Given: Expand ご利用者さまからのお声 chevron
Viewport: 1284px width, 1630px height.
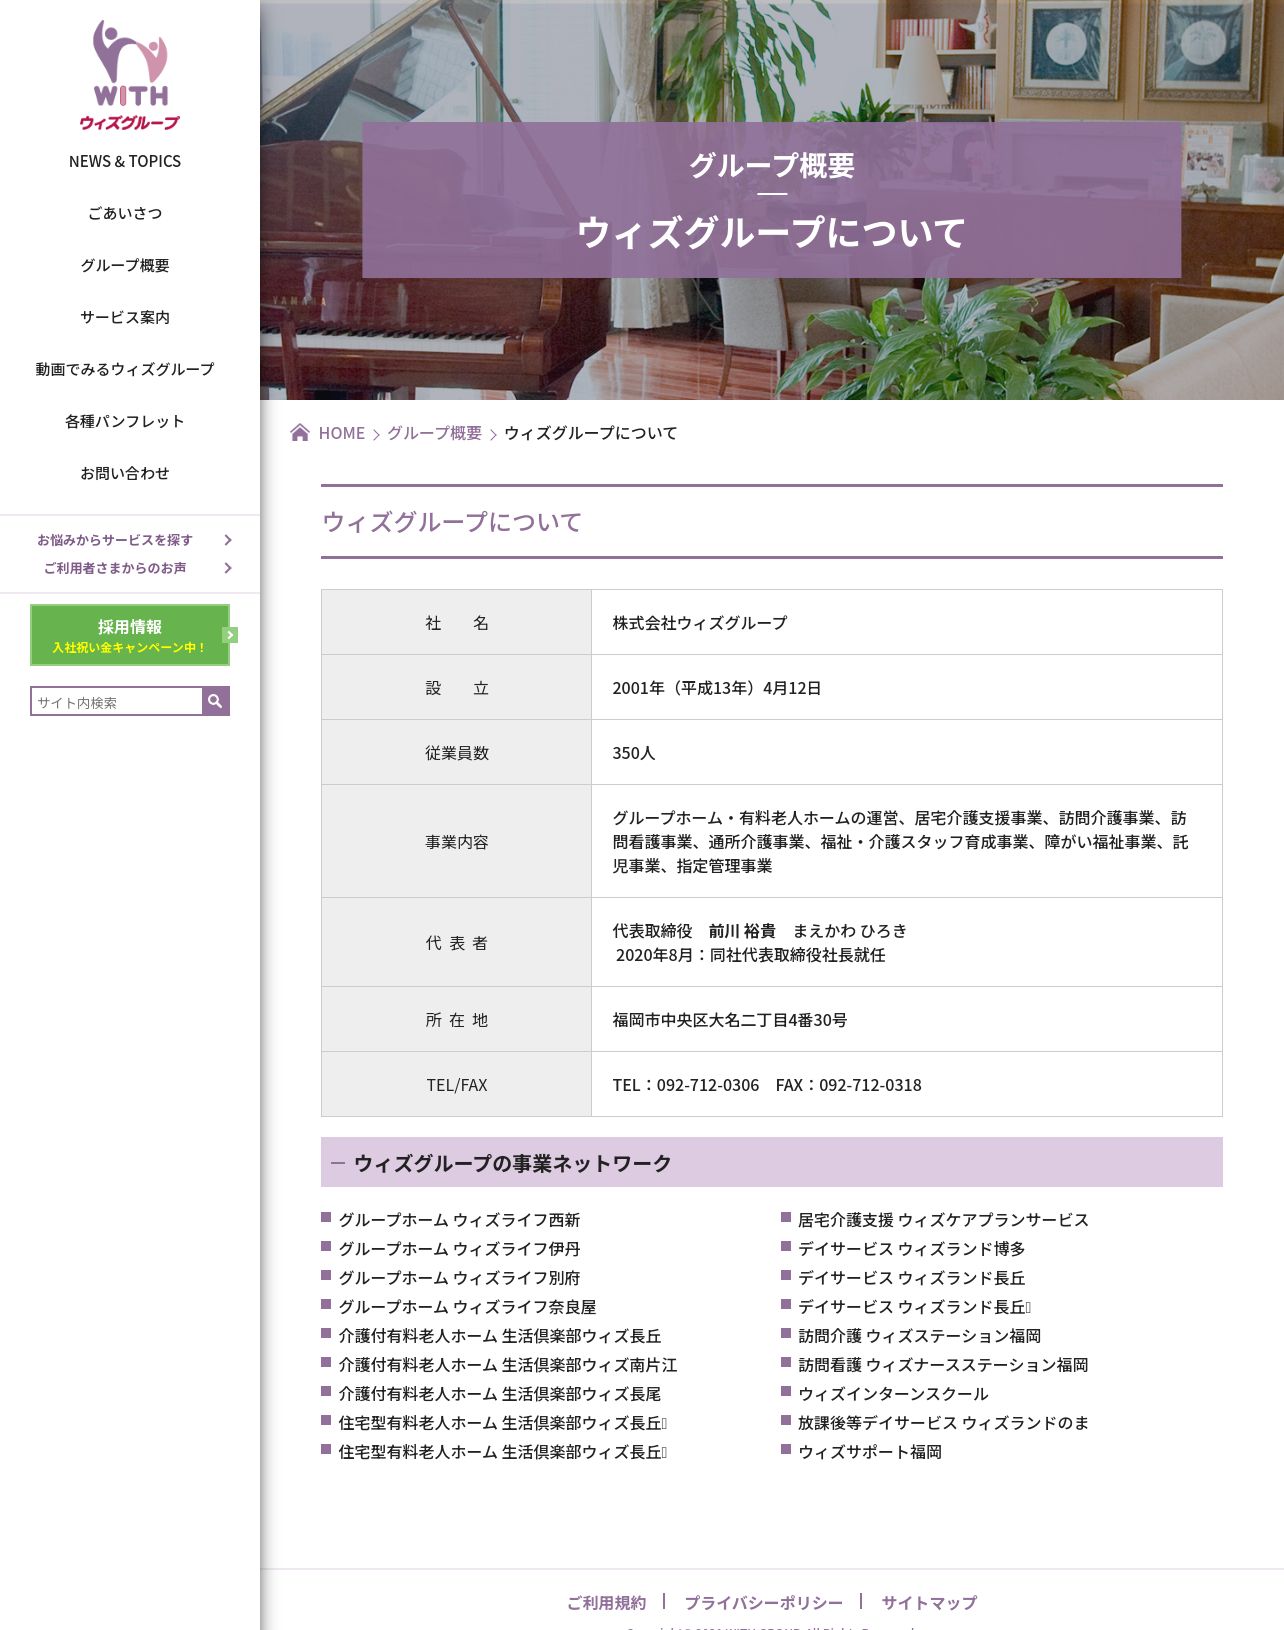Looking at the screenshot, I should pyautogui.click(x=228, y=568).
